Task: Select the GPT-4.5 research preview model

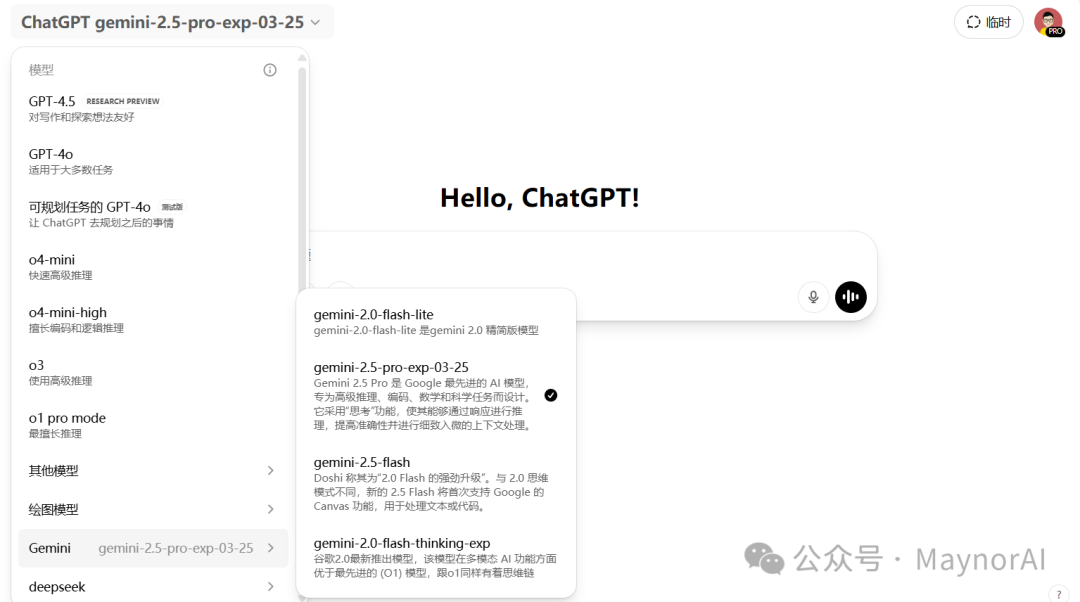Action: coord(153,108)
